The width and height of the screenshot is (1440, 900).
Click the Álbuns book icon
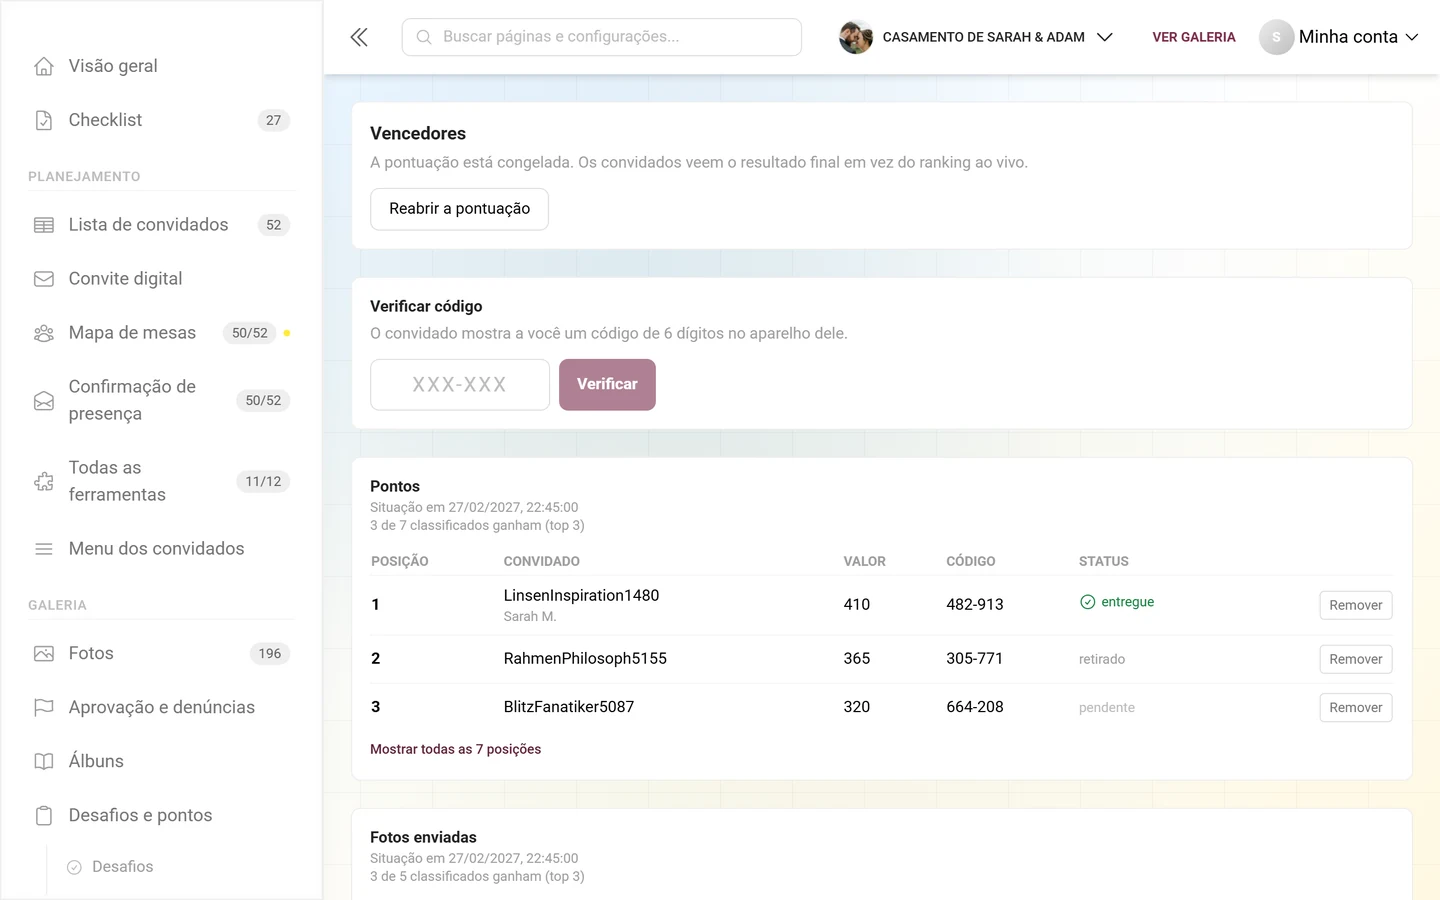click(x=44, y=762)
